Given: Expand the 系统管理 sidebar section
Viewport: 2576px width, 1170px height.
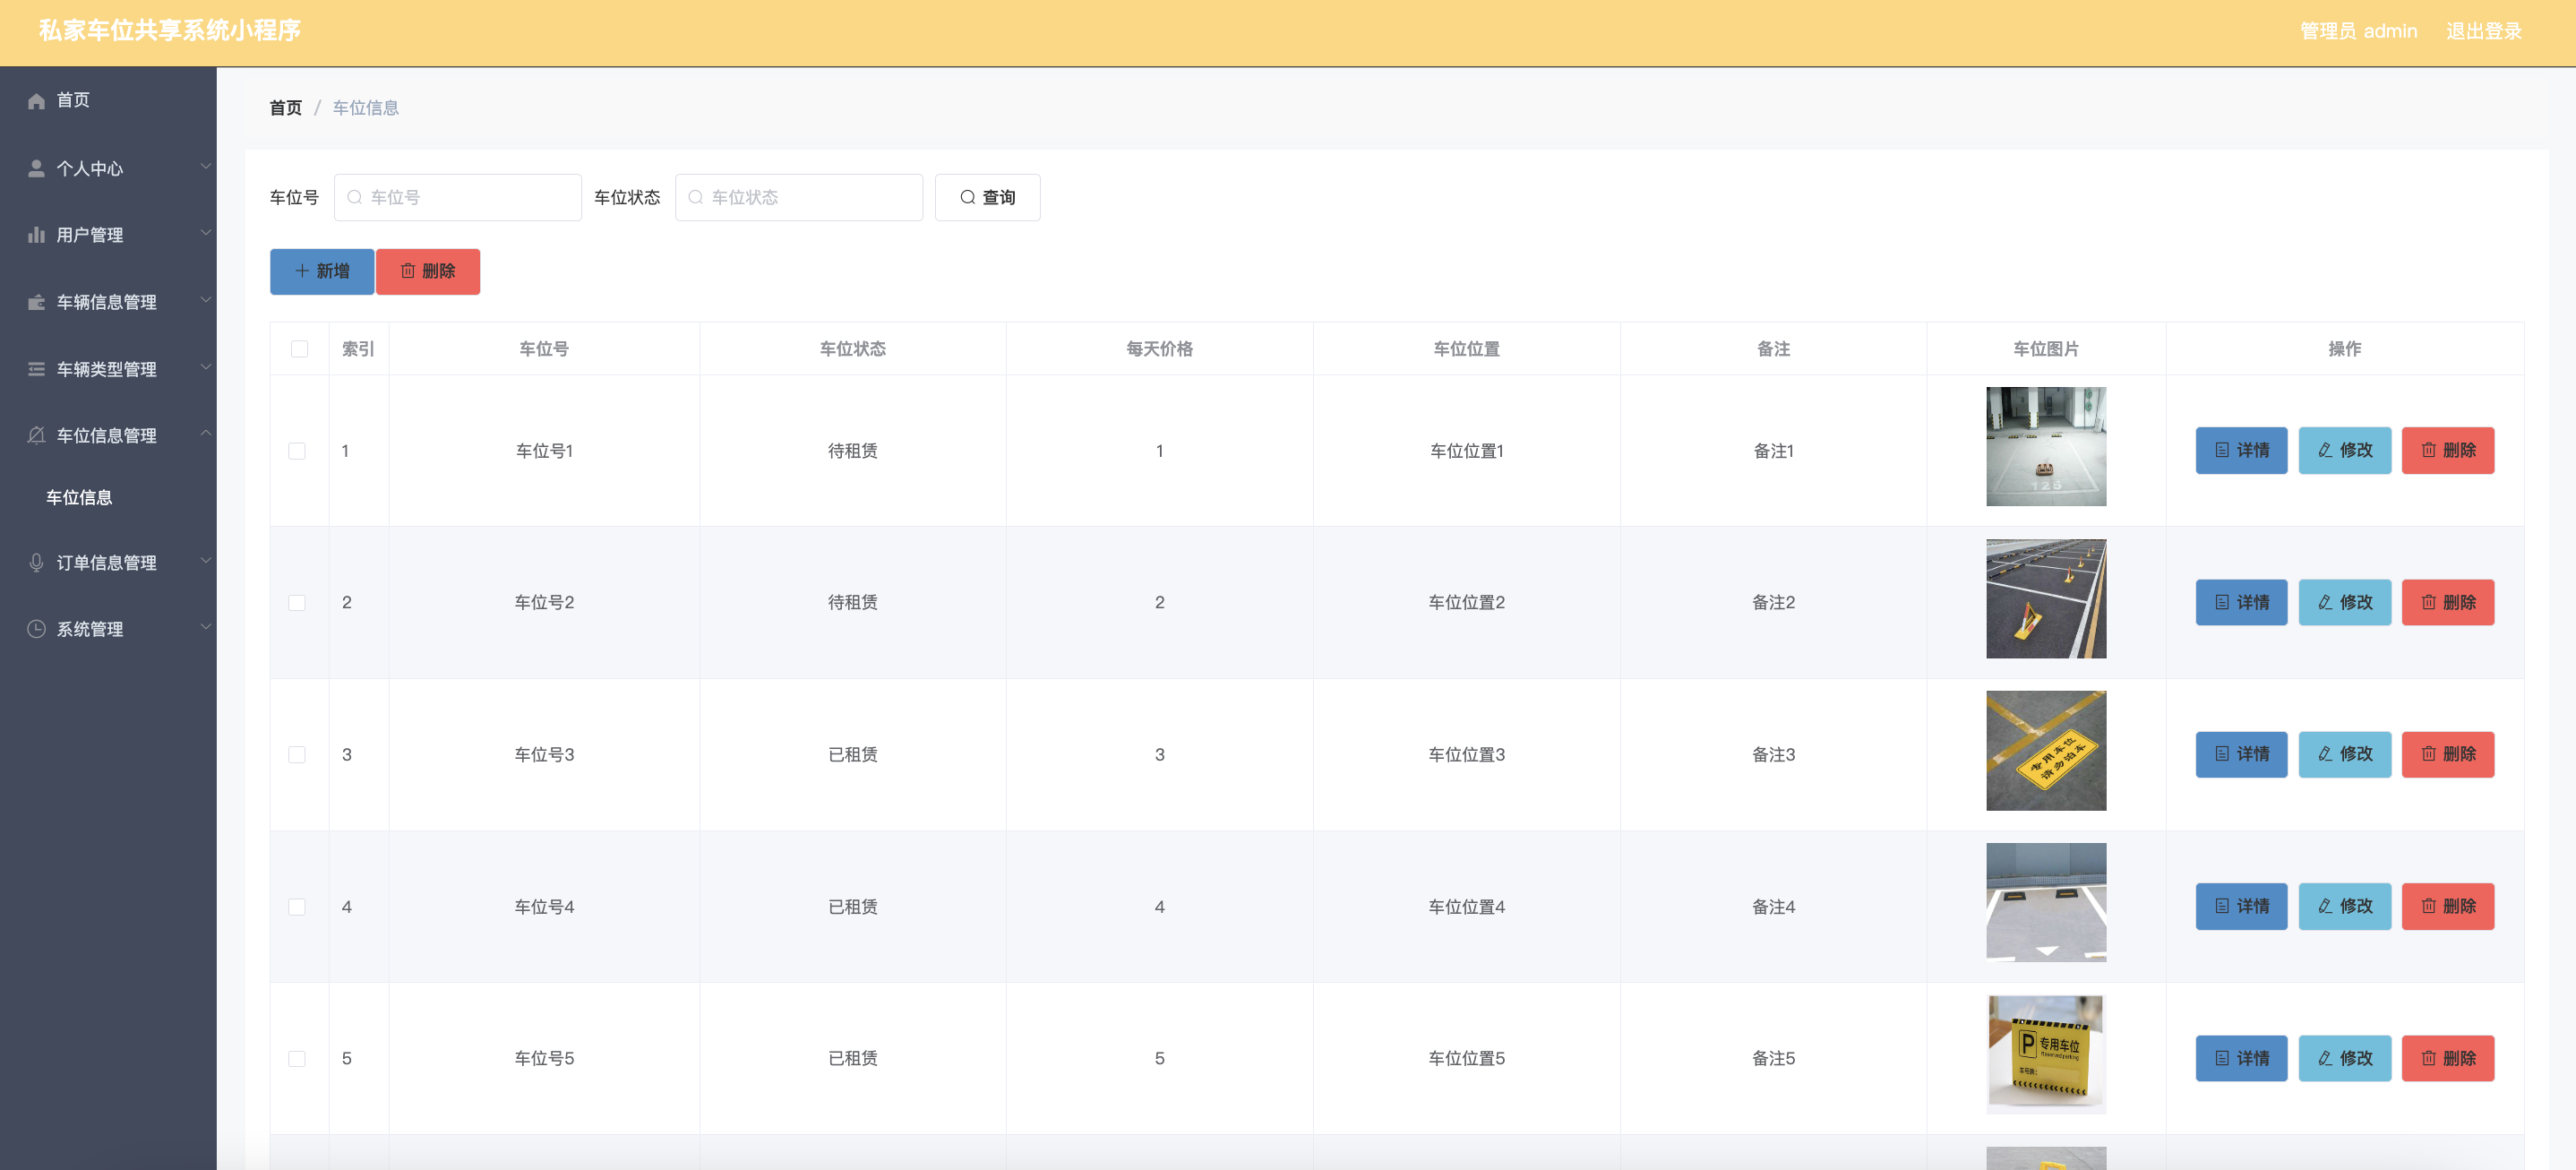Looking at the screenshot, I should tap(107, 630).
